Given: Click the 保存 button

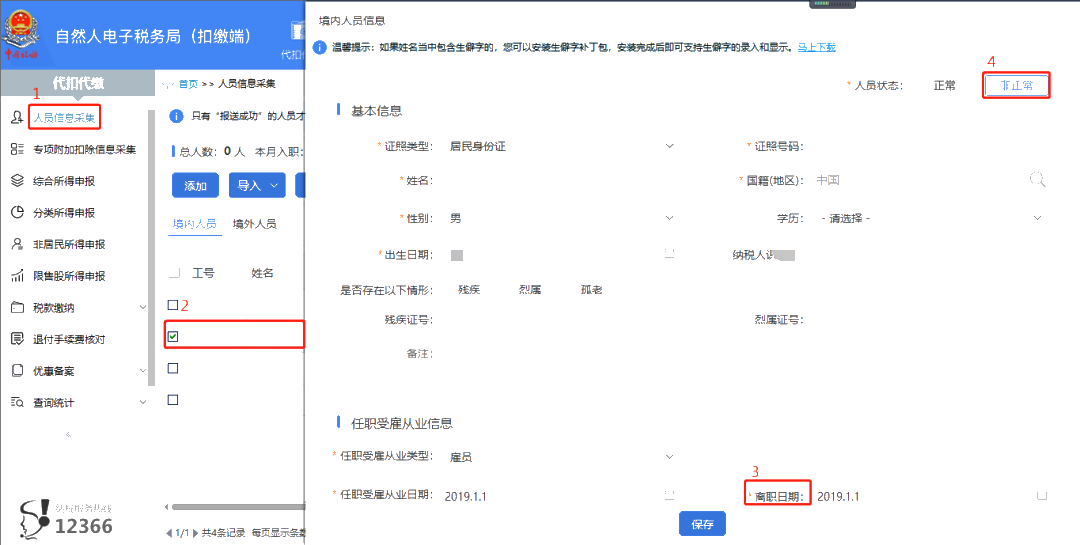Looking at the screenshot, I should pyautogui.click(x=702, y=524).
